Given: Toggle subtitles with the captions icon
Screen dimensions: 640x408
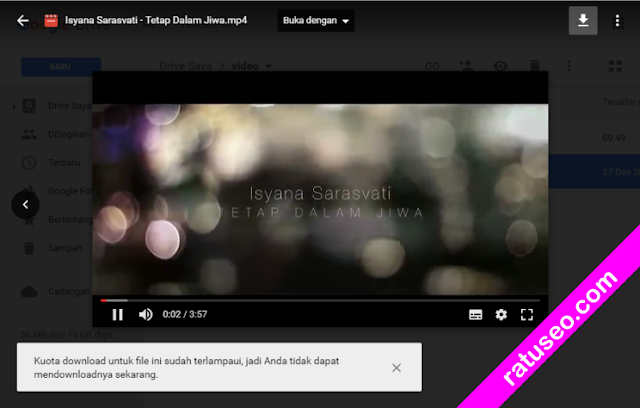Looking at the screenshot, I should pos(476,315).
